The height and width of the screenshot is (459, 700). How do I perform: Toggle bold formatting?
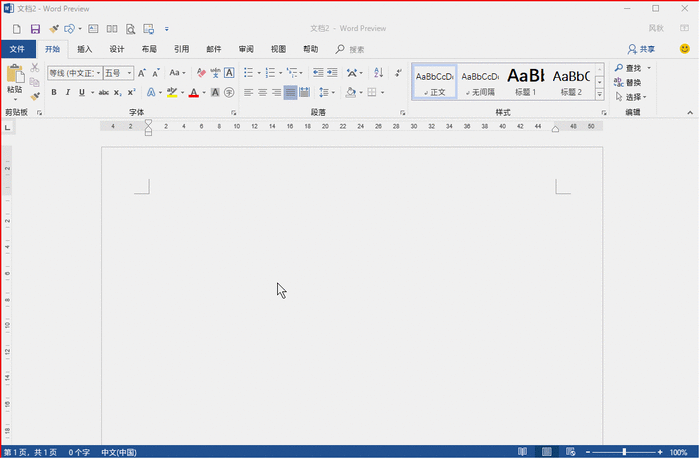tap(54, 92)
